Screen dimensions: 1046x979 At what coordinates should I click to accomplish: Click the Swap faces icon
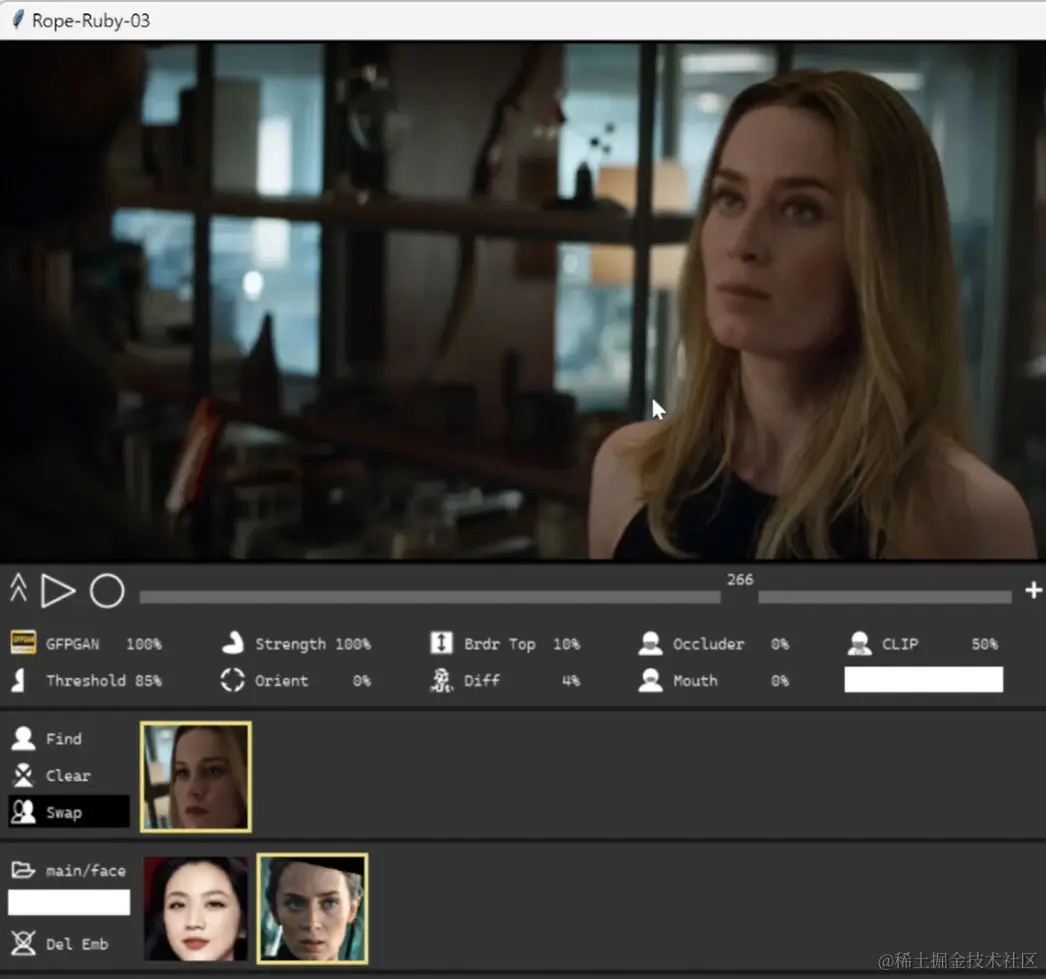23,812
